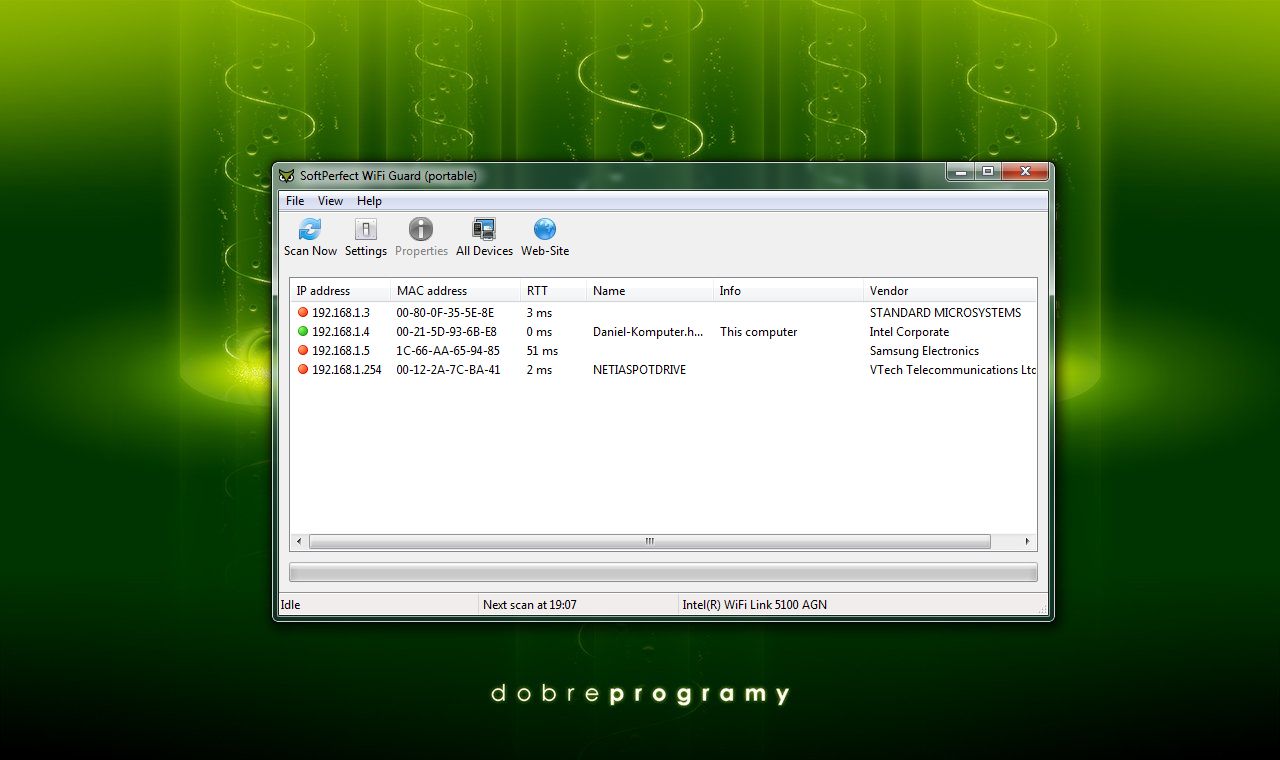The image size is (1280, 760).
Task: Click the 'This computer' info cell
Action: point(758,332)
